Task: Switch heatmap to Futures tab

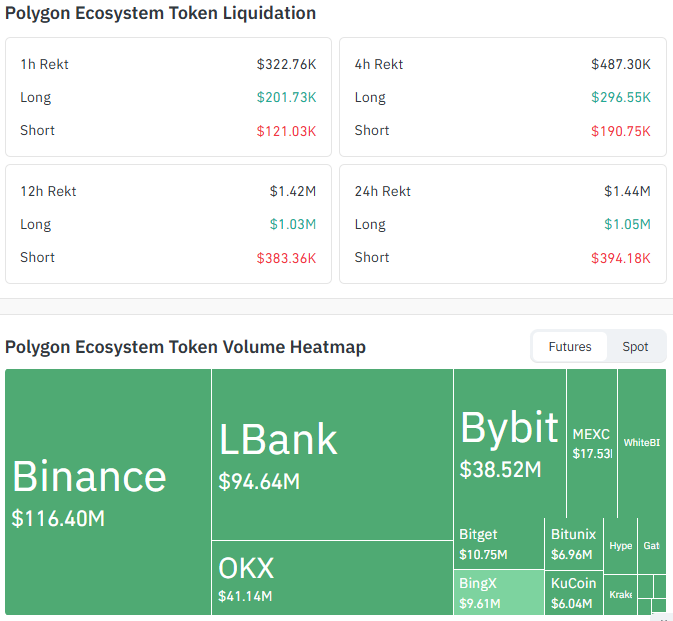Action: [570, 346]
